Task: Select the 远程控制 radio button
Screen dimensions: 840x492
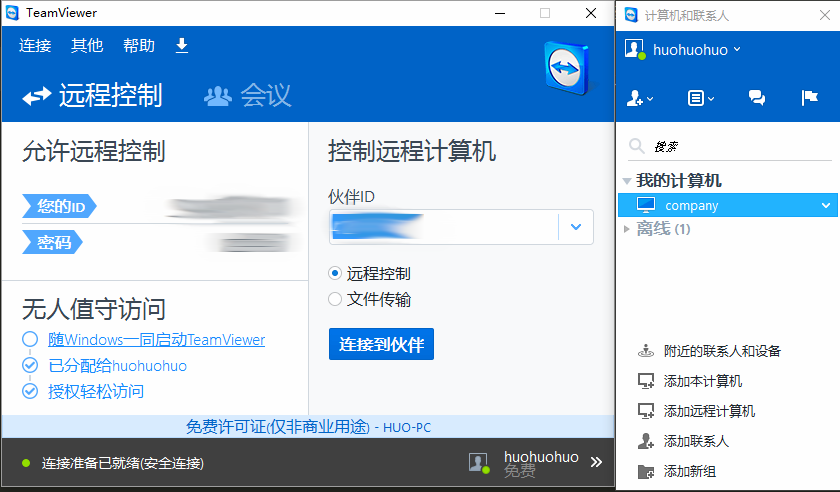Action: coord(335,273)
